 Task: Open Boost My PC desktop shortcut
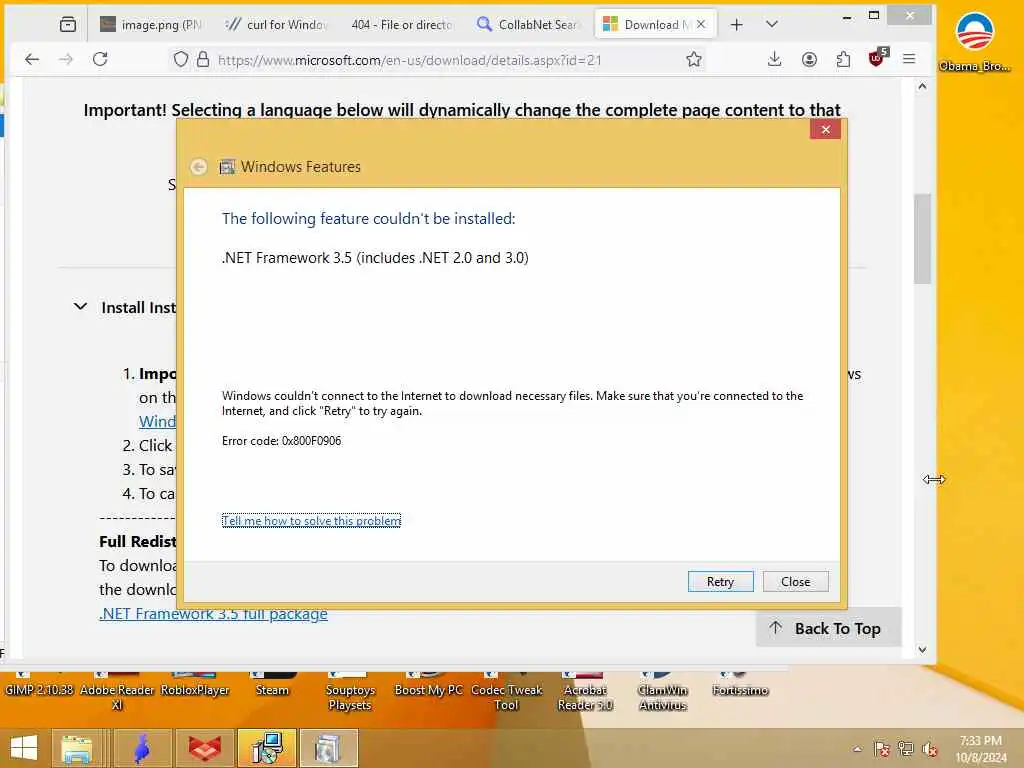[x=428, y=685]
